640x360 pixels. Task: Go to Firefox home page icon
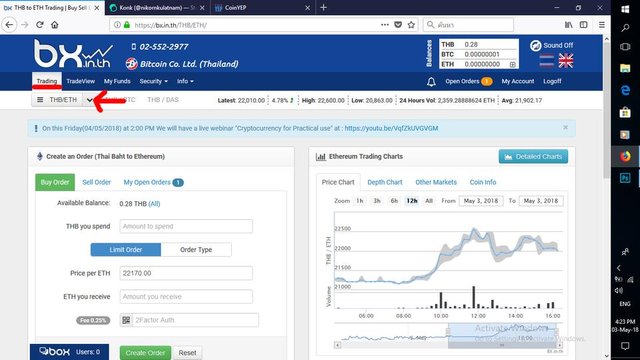click(x=55, y=25)
